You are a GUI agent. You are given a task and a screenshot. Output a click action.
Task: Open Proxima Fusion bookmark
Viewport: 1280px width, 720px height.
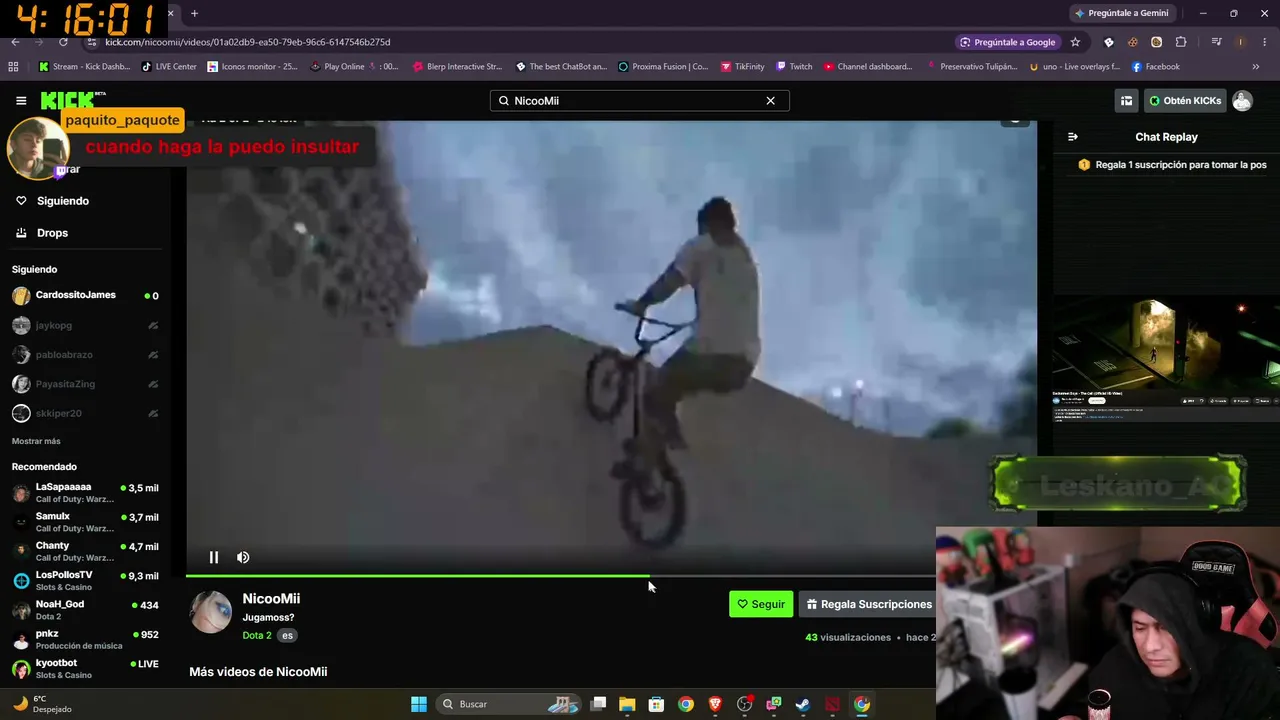(x=663, y=67)
